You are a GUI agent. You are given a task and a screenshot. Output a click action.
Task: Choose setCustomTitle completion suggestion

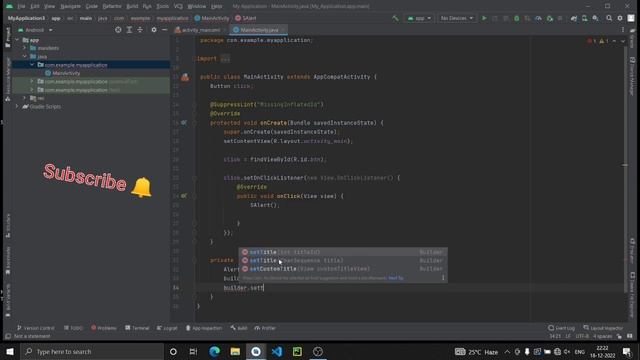pyautogui.click(x=343, y=269)
